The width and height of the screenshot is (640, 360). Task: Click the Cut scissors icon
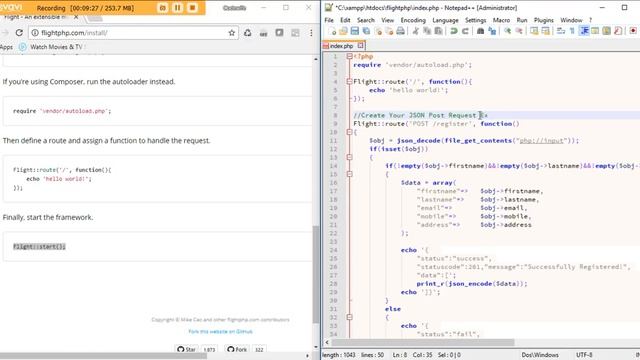click(416, 31)
